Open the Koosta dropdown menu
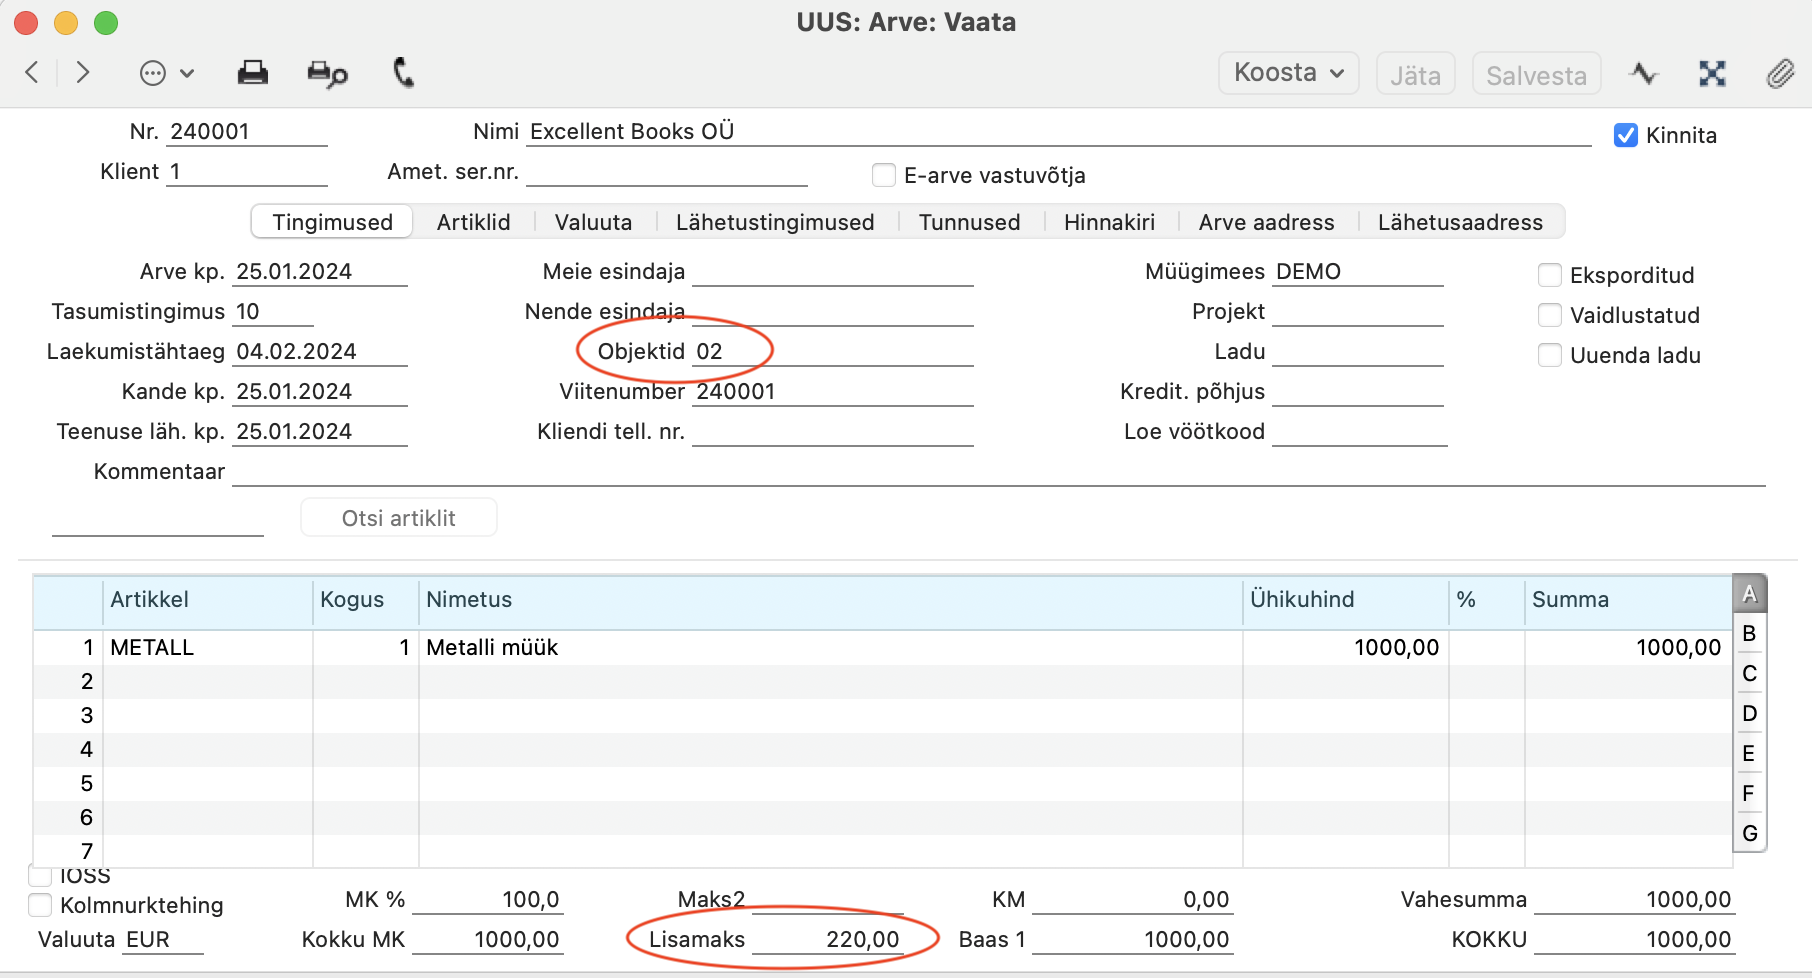Screen dimensions: 1812x978 1288,73
